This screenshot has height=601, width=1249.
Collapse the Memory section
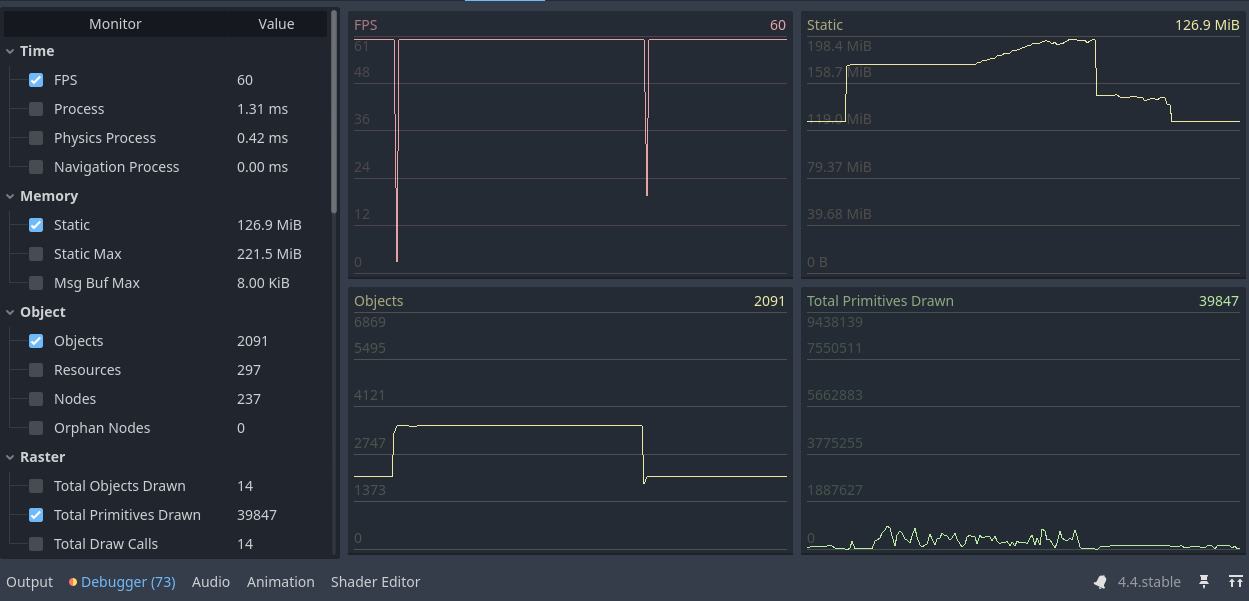[x=10, y=196]
